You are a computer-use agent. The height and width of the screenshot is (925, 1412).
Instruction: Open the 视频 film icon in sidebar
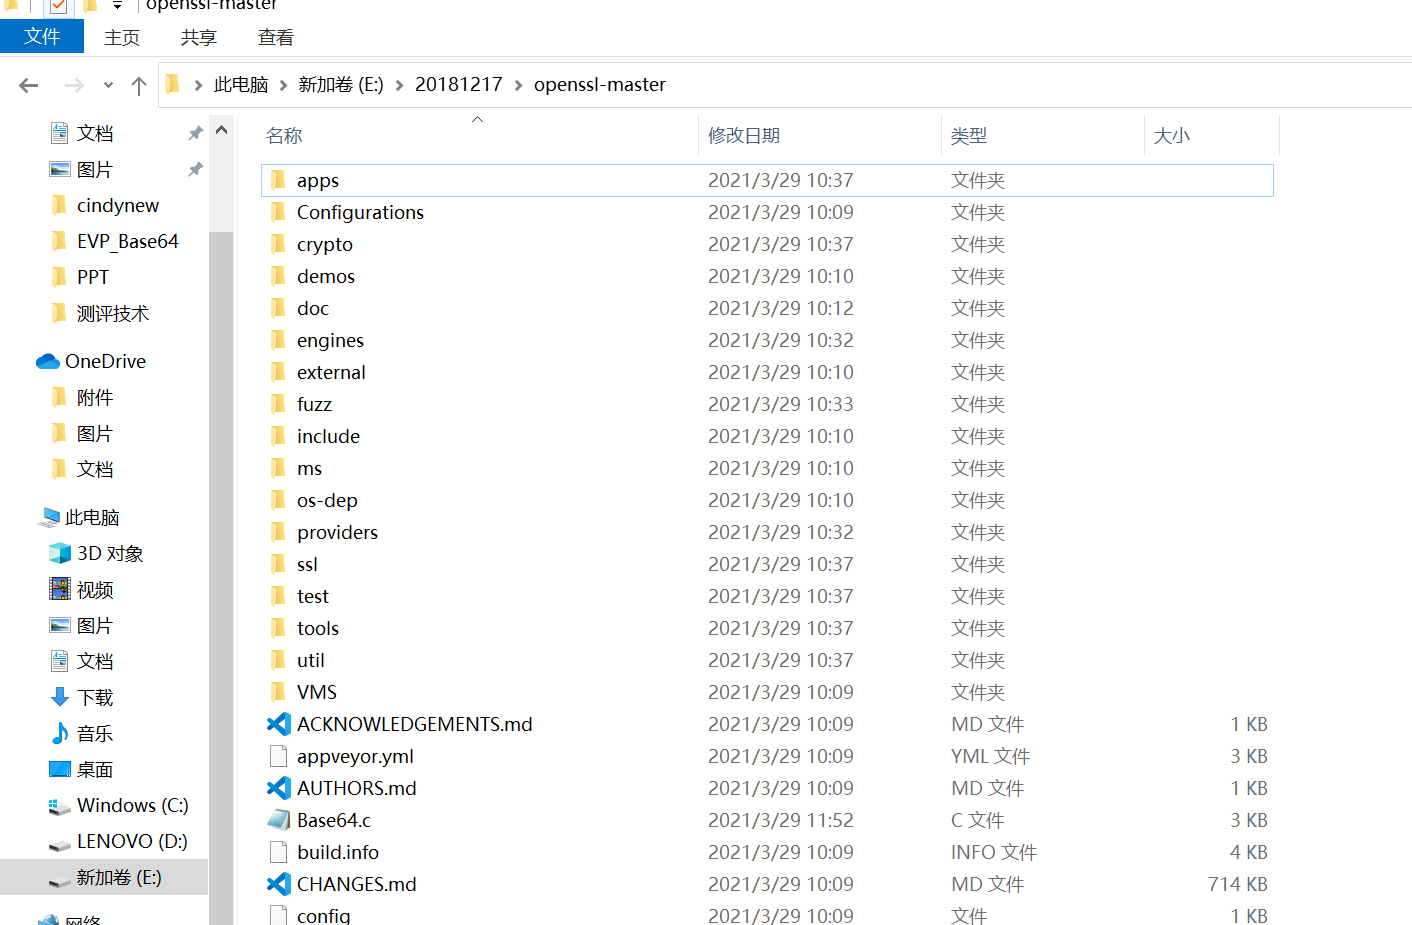(60, 589)
